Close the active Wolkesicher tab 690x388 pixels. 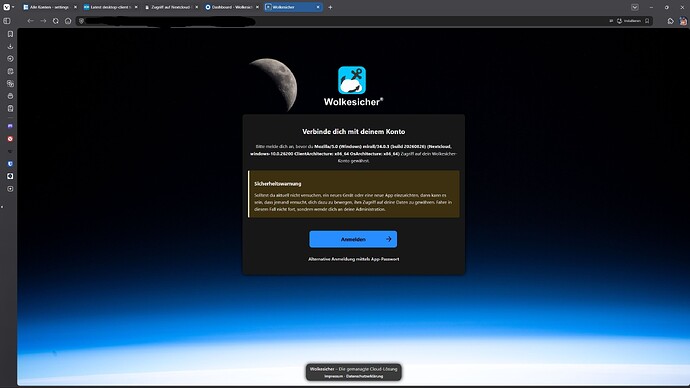tap(318, 7)
